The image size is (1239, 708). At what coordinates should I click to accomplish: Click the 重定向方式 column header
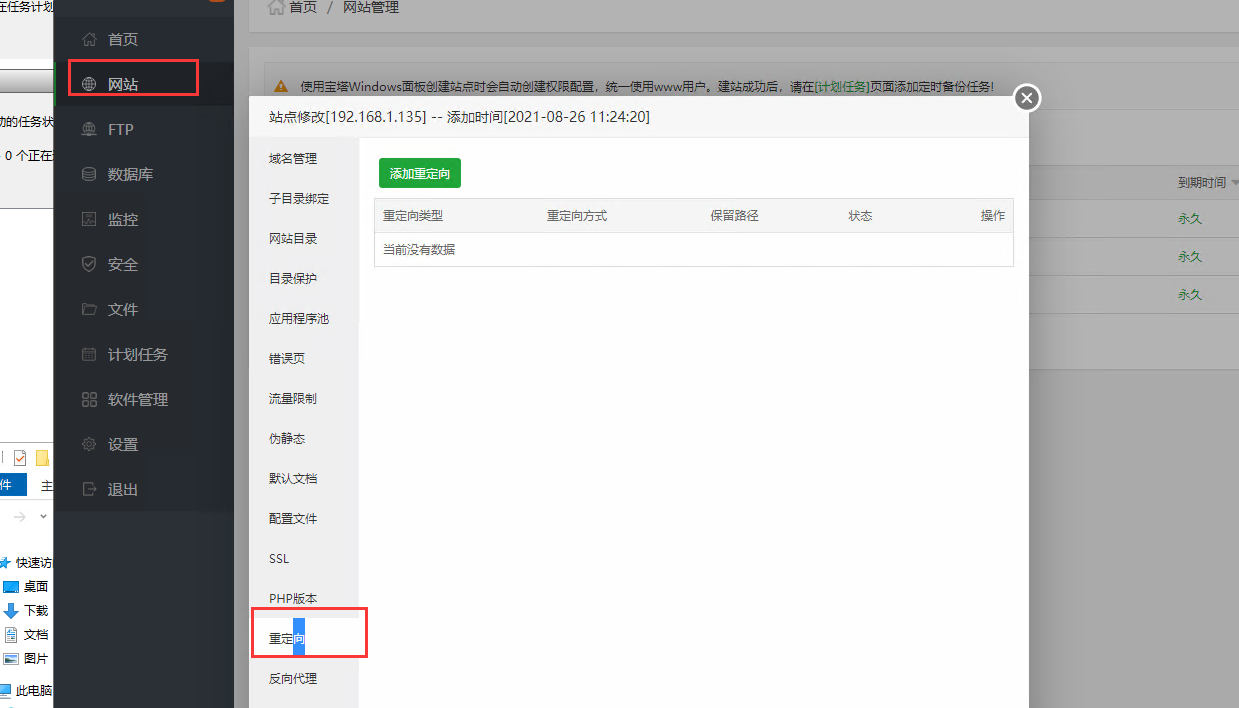click(x=577, y=216)
